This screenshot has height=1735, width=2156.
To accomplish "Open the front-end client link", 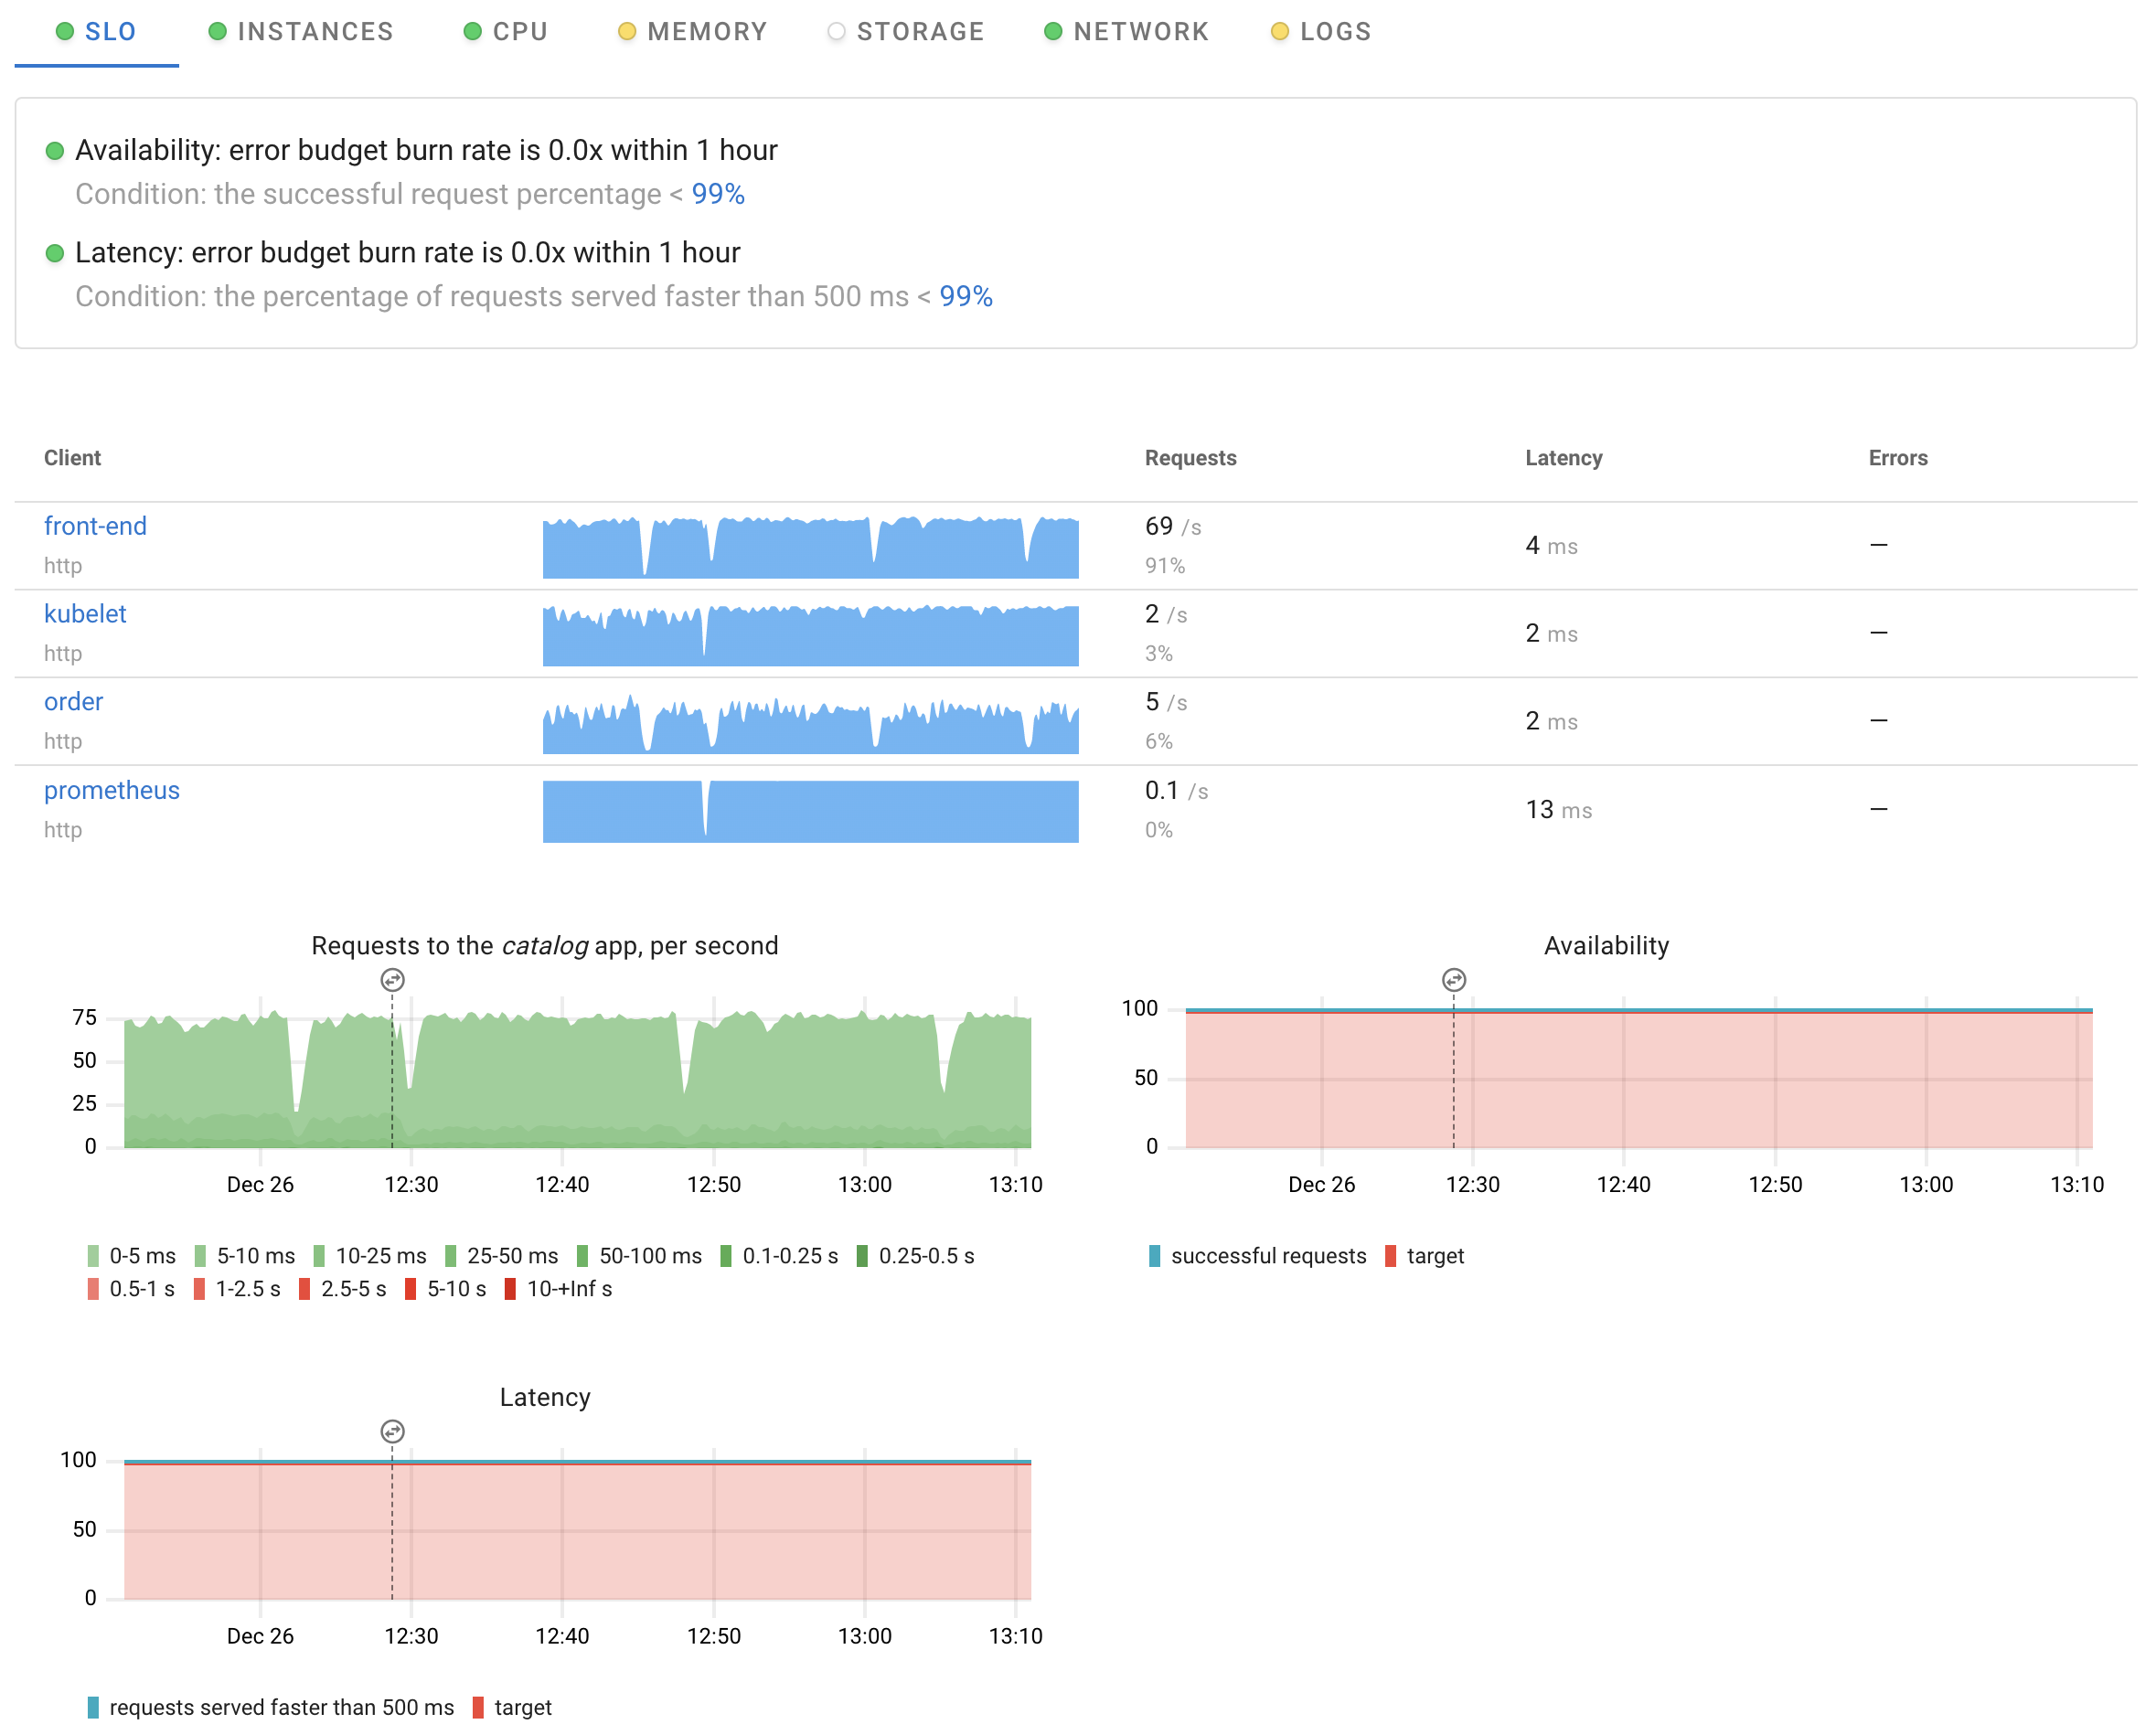I will 95,526.
